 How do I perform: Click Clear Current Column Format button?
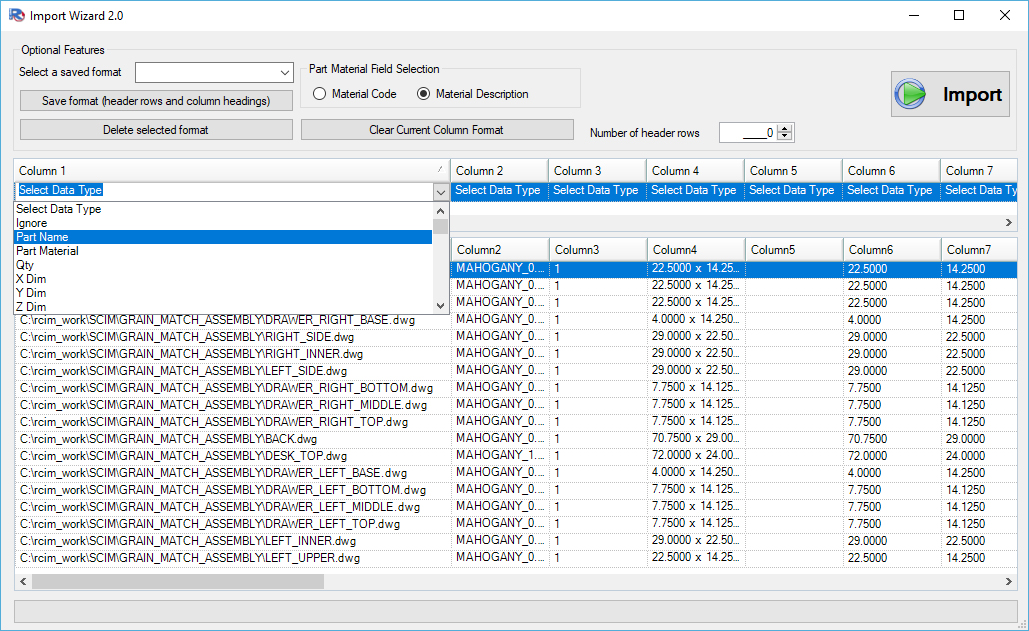[x=436, y=130]
